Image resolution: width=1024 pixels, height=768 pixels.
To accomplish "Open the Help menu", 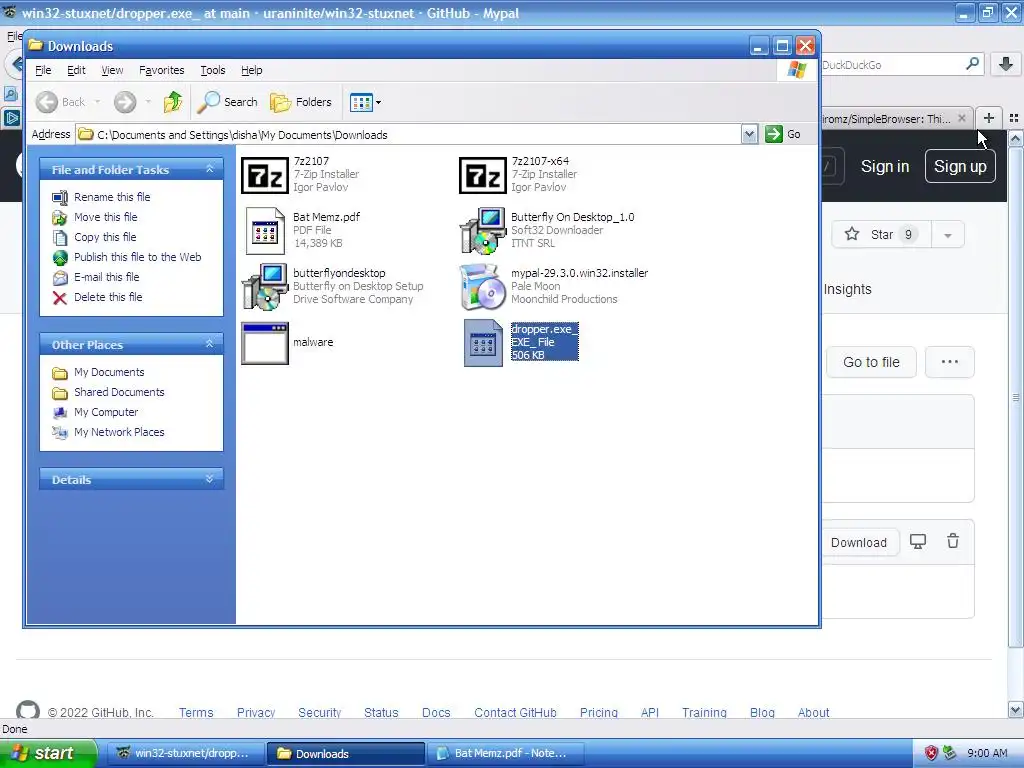I will (251, 70).
